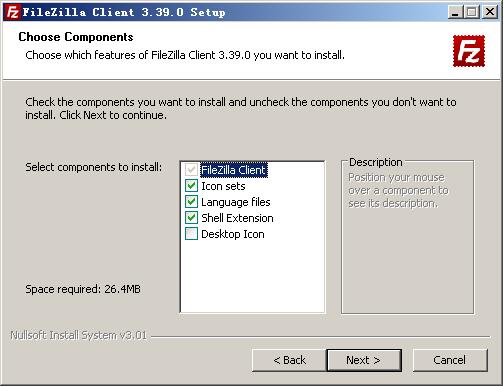Select the Shell Extension label
The width and height of the screenshot is (503, 386).
[x=237, y=218]
